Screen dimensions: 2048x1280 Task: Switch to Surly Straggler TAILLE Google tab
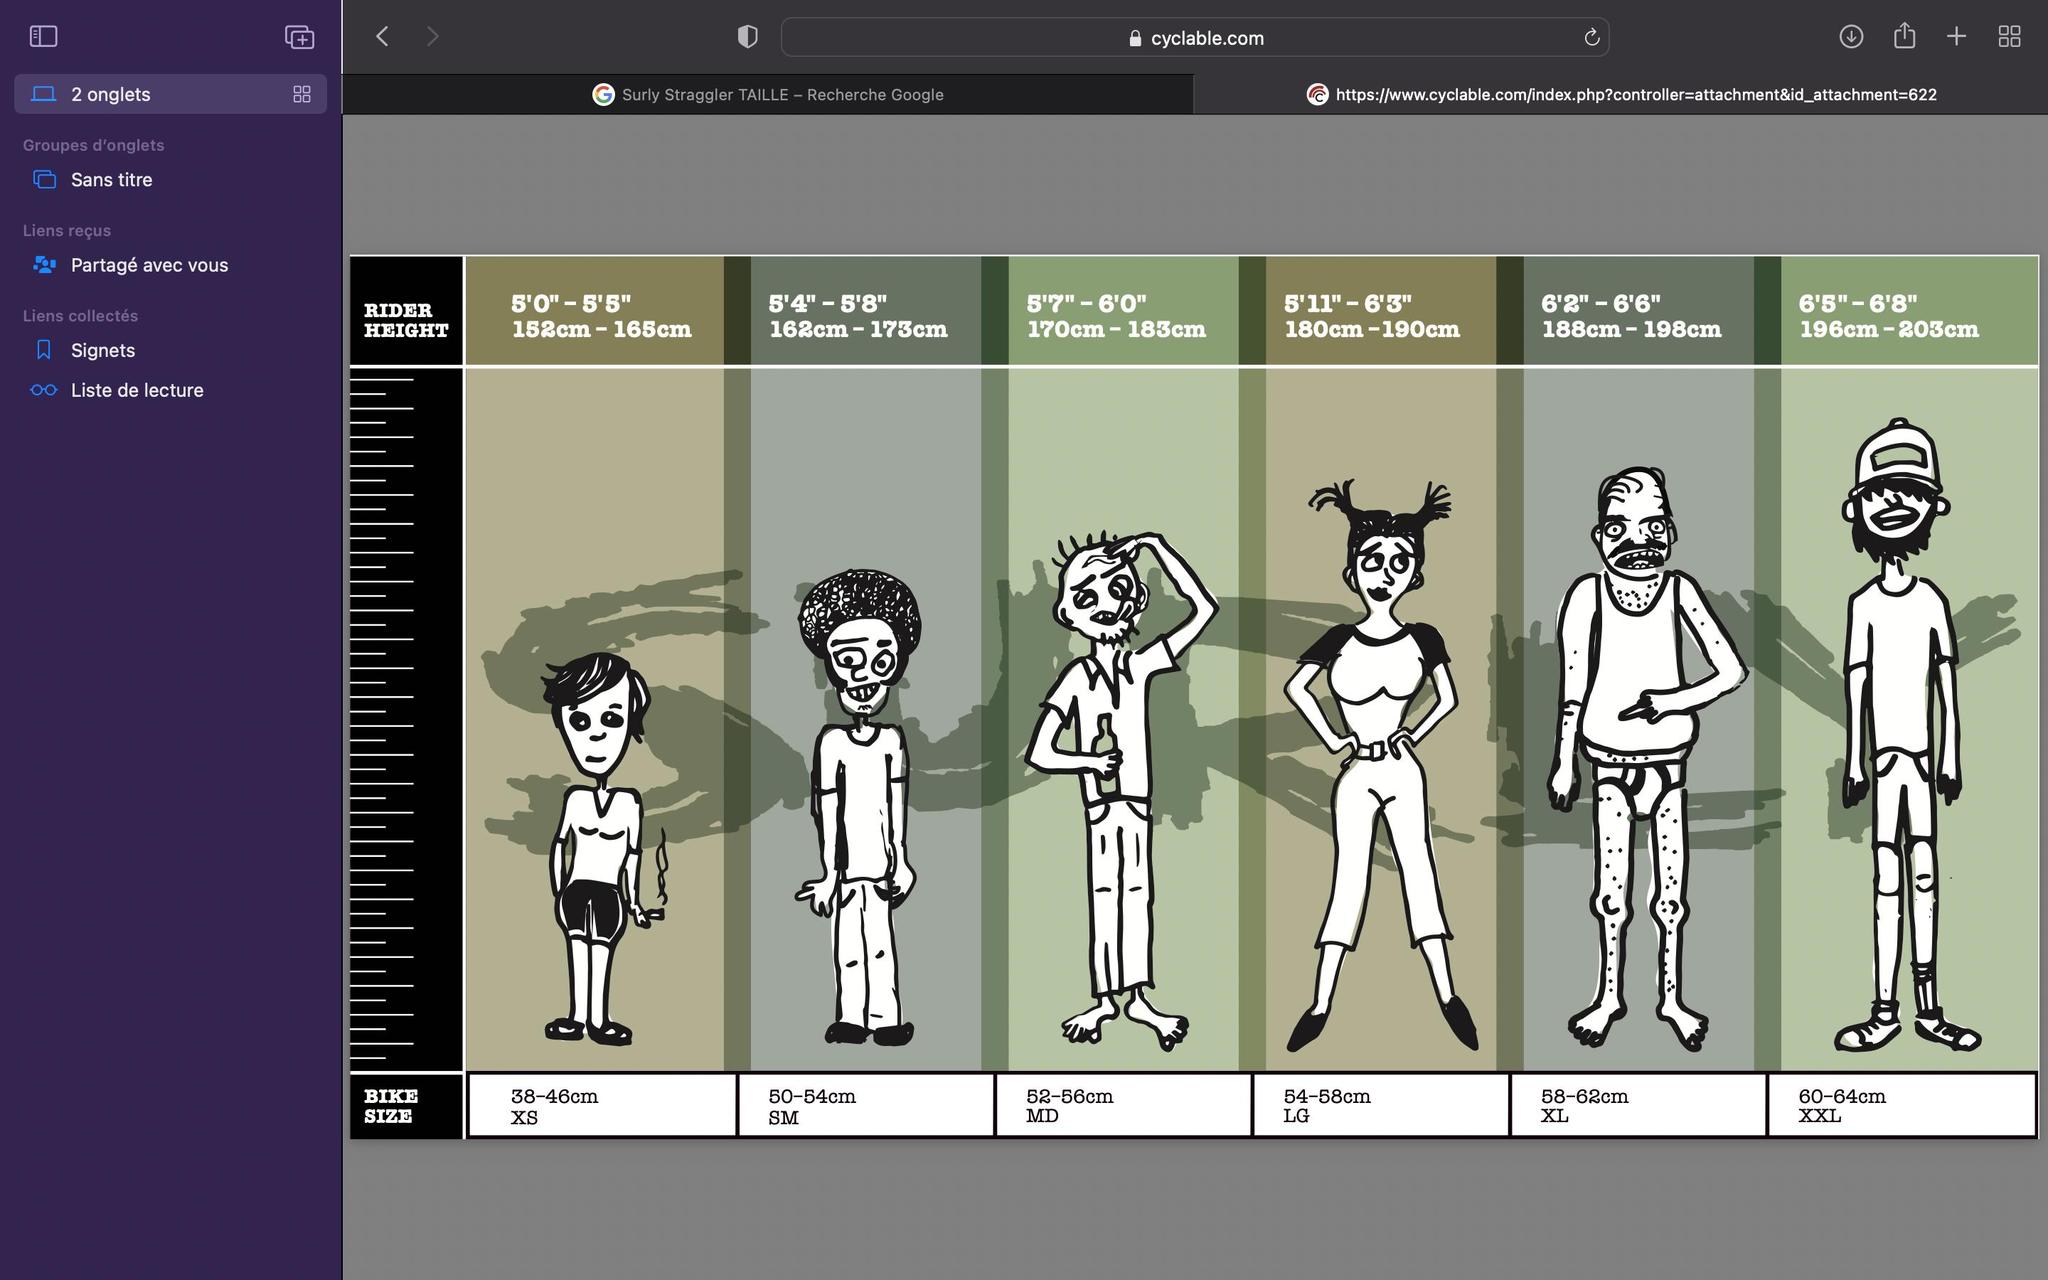click(767, 94)
